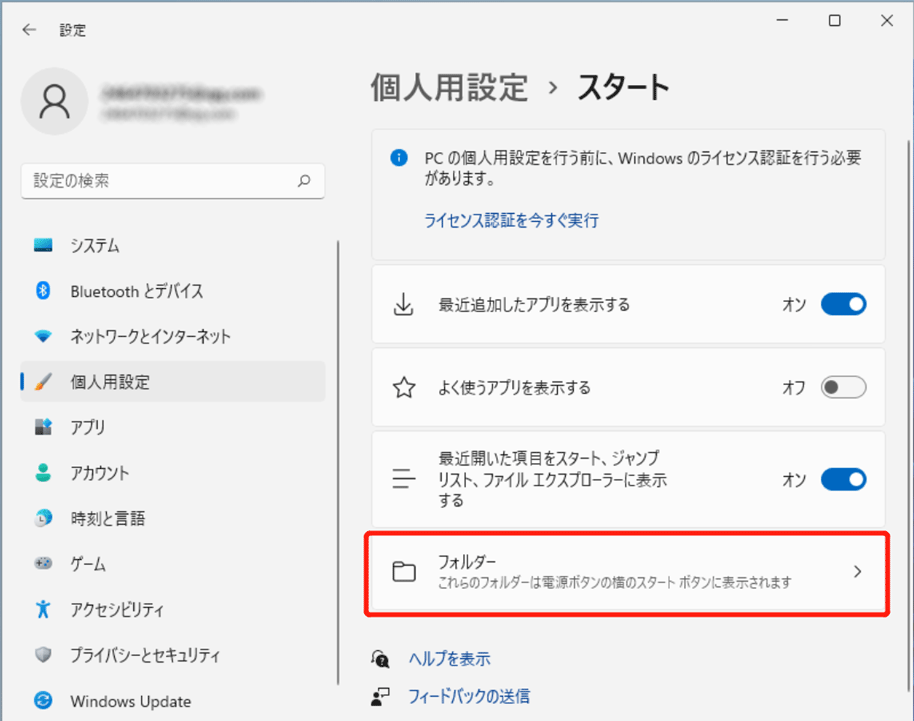Minimize the Settings window
Screen dimensions: 914x721
[x=782, y=21]
